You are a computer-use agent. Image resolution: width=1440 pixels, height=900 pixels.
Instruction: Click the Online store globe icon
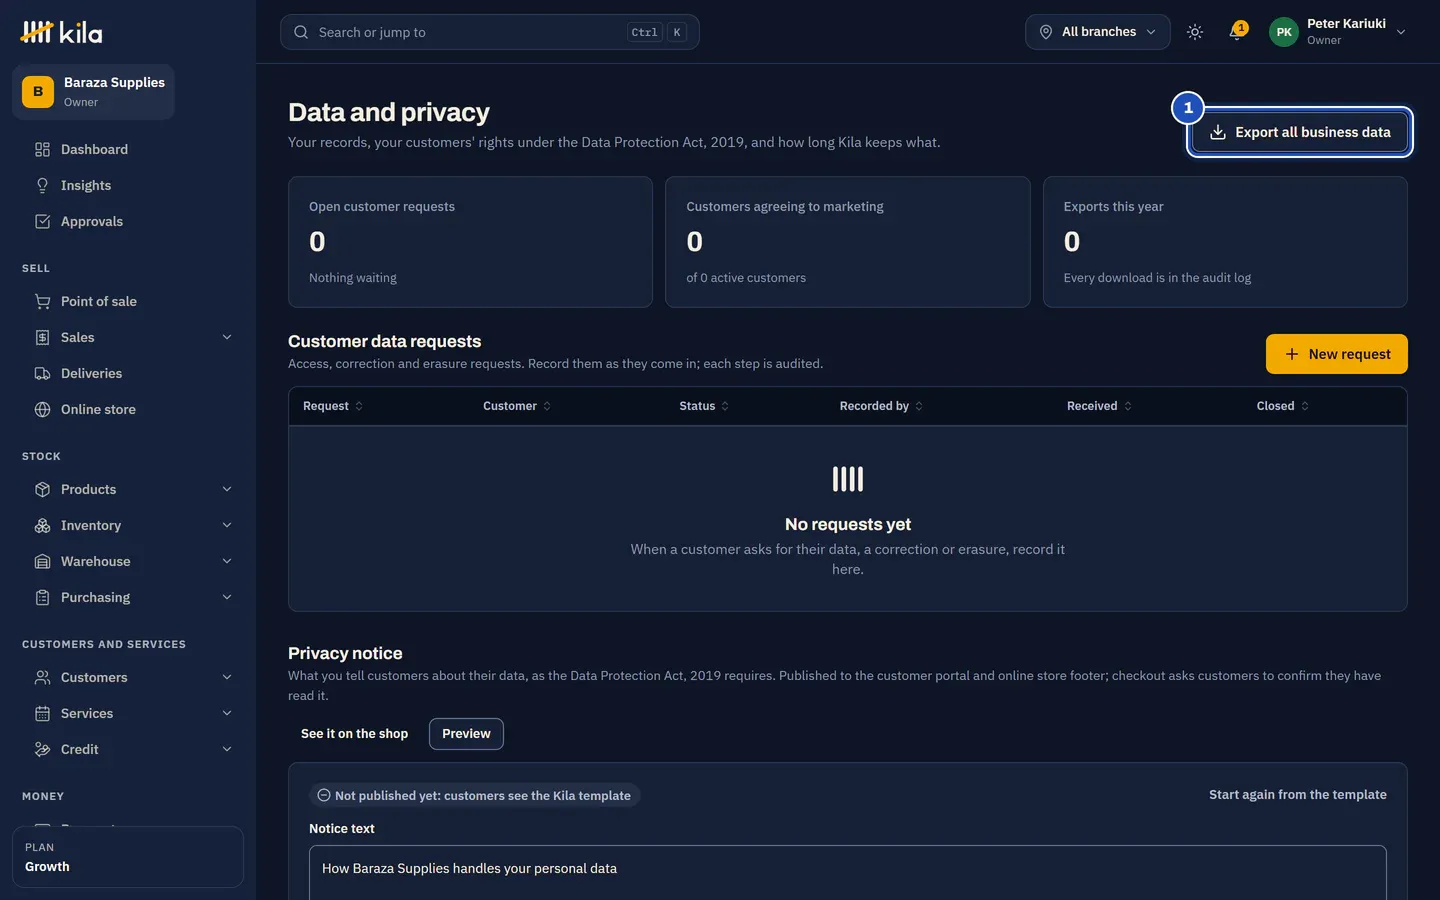[42, 409]
